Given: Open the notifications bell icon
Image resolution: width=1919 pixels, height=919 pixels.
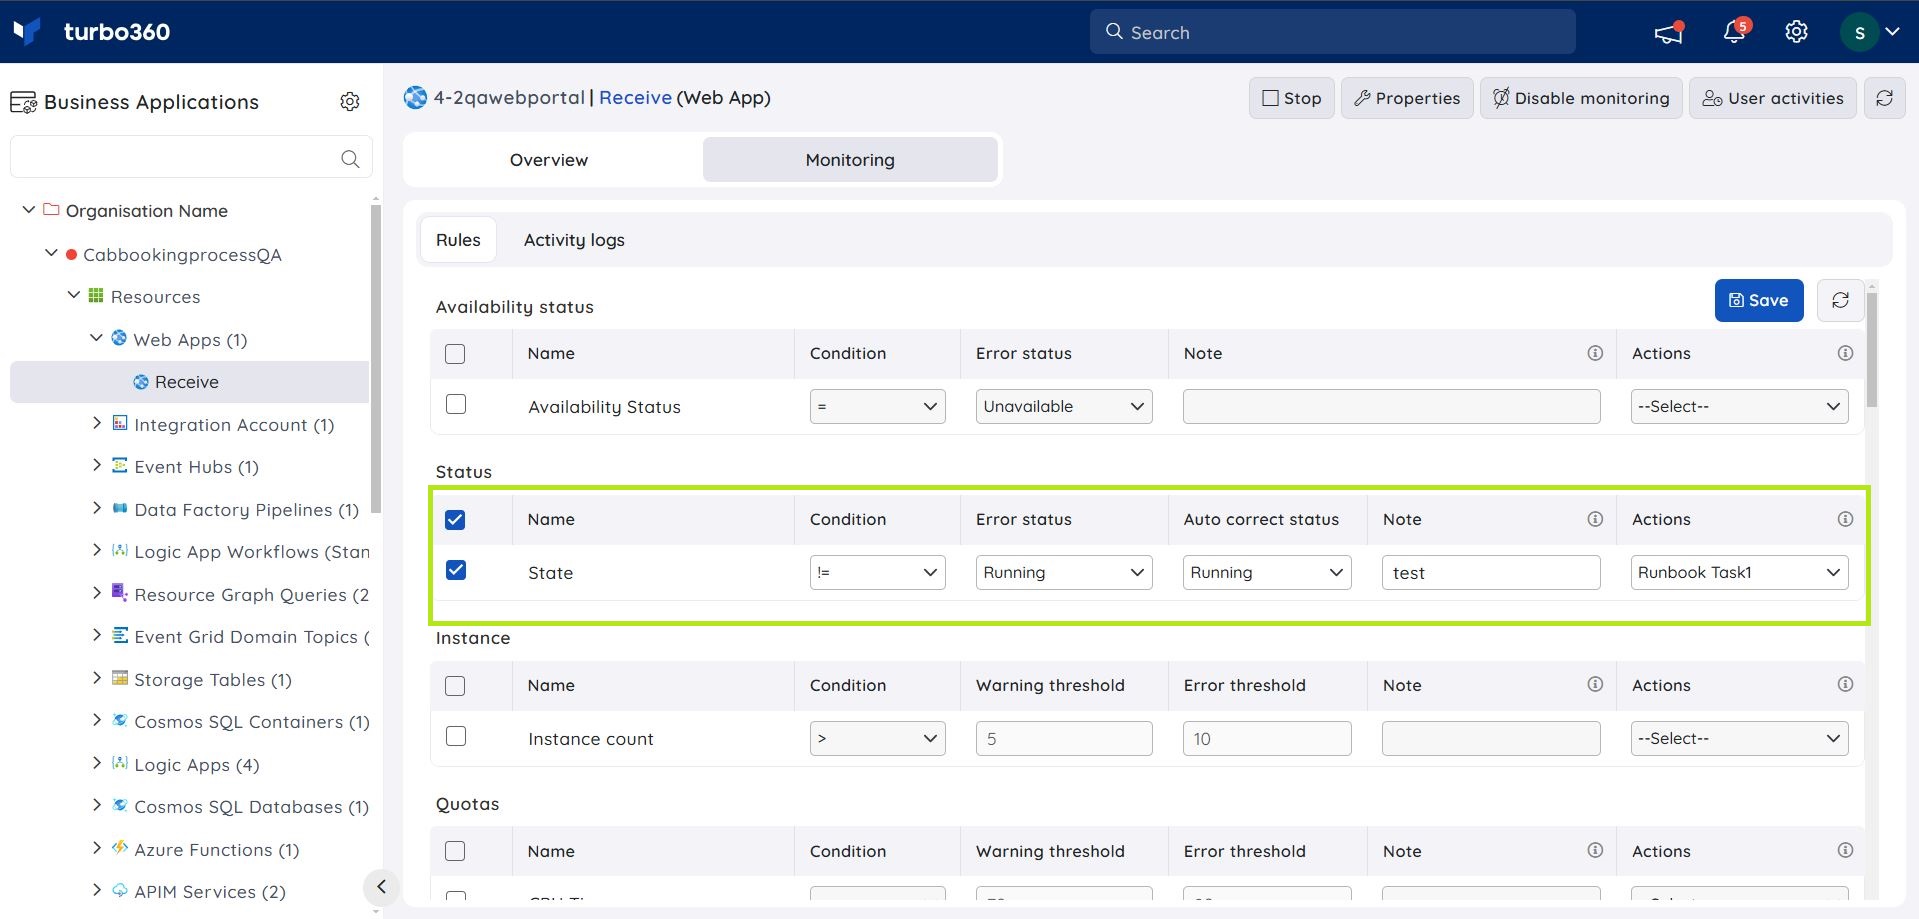Looking at the screenshot, I should (x=1735, y=32).
